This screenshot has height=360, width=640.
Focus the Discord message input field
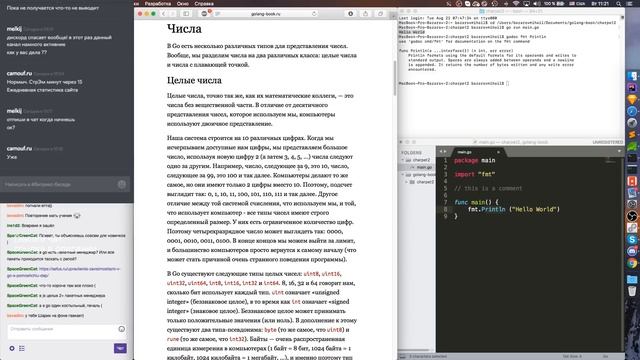pyautogui.click(x=59, y=184)
